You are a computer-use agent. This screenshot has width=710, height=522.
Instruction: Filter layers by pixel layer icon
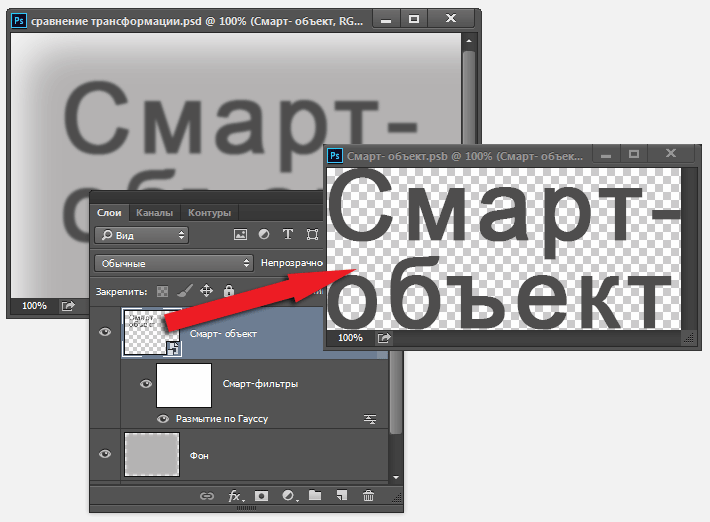point(240,234)
